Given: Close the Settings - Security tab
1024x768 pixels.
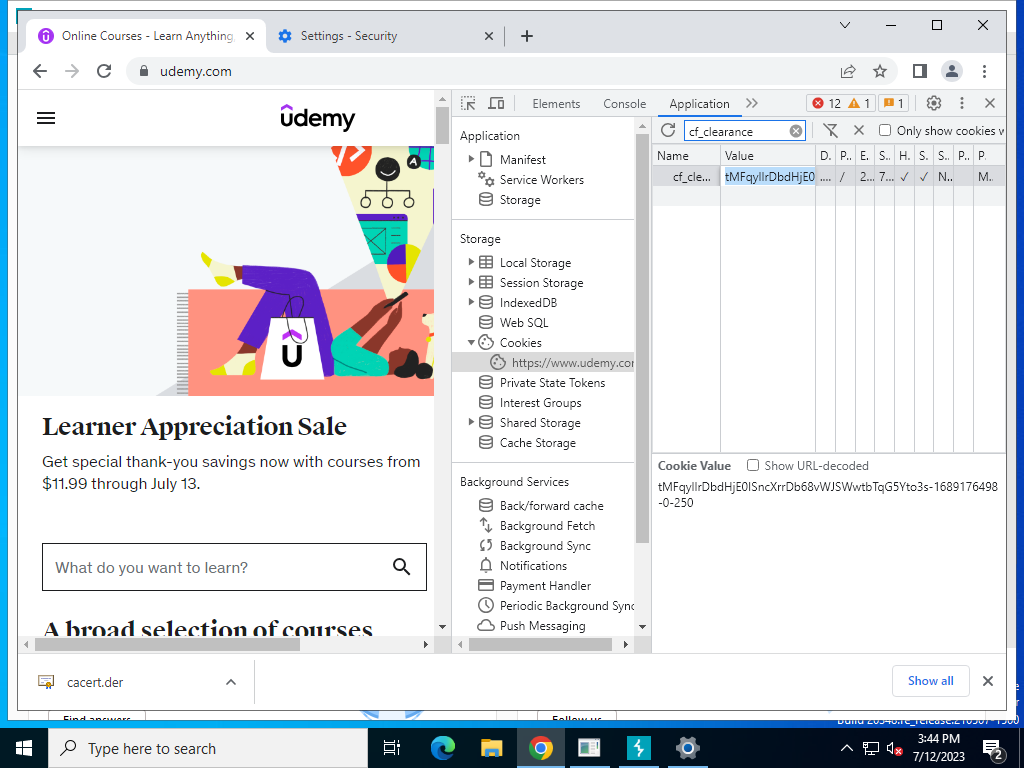Looking at the screenshot, I should point(488,36).
